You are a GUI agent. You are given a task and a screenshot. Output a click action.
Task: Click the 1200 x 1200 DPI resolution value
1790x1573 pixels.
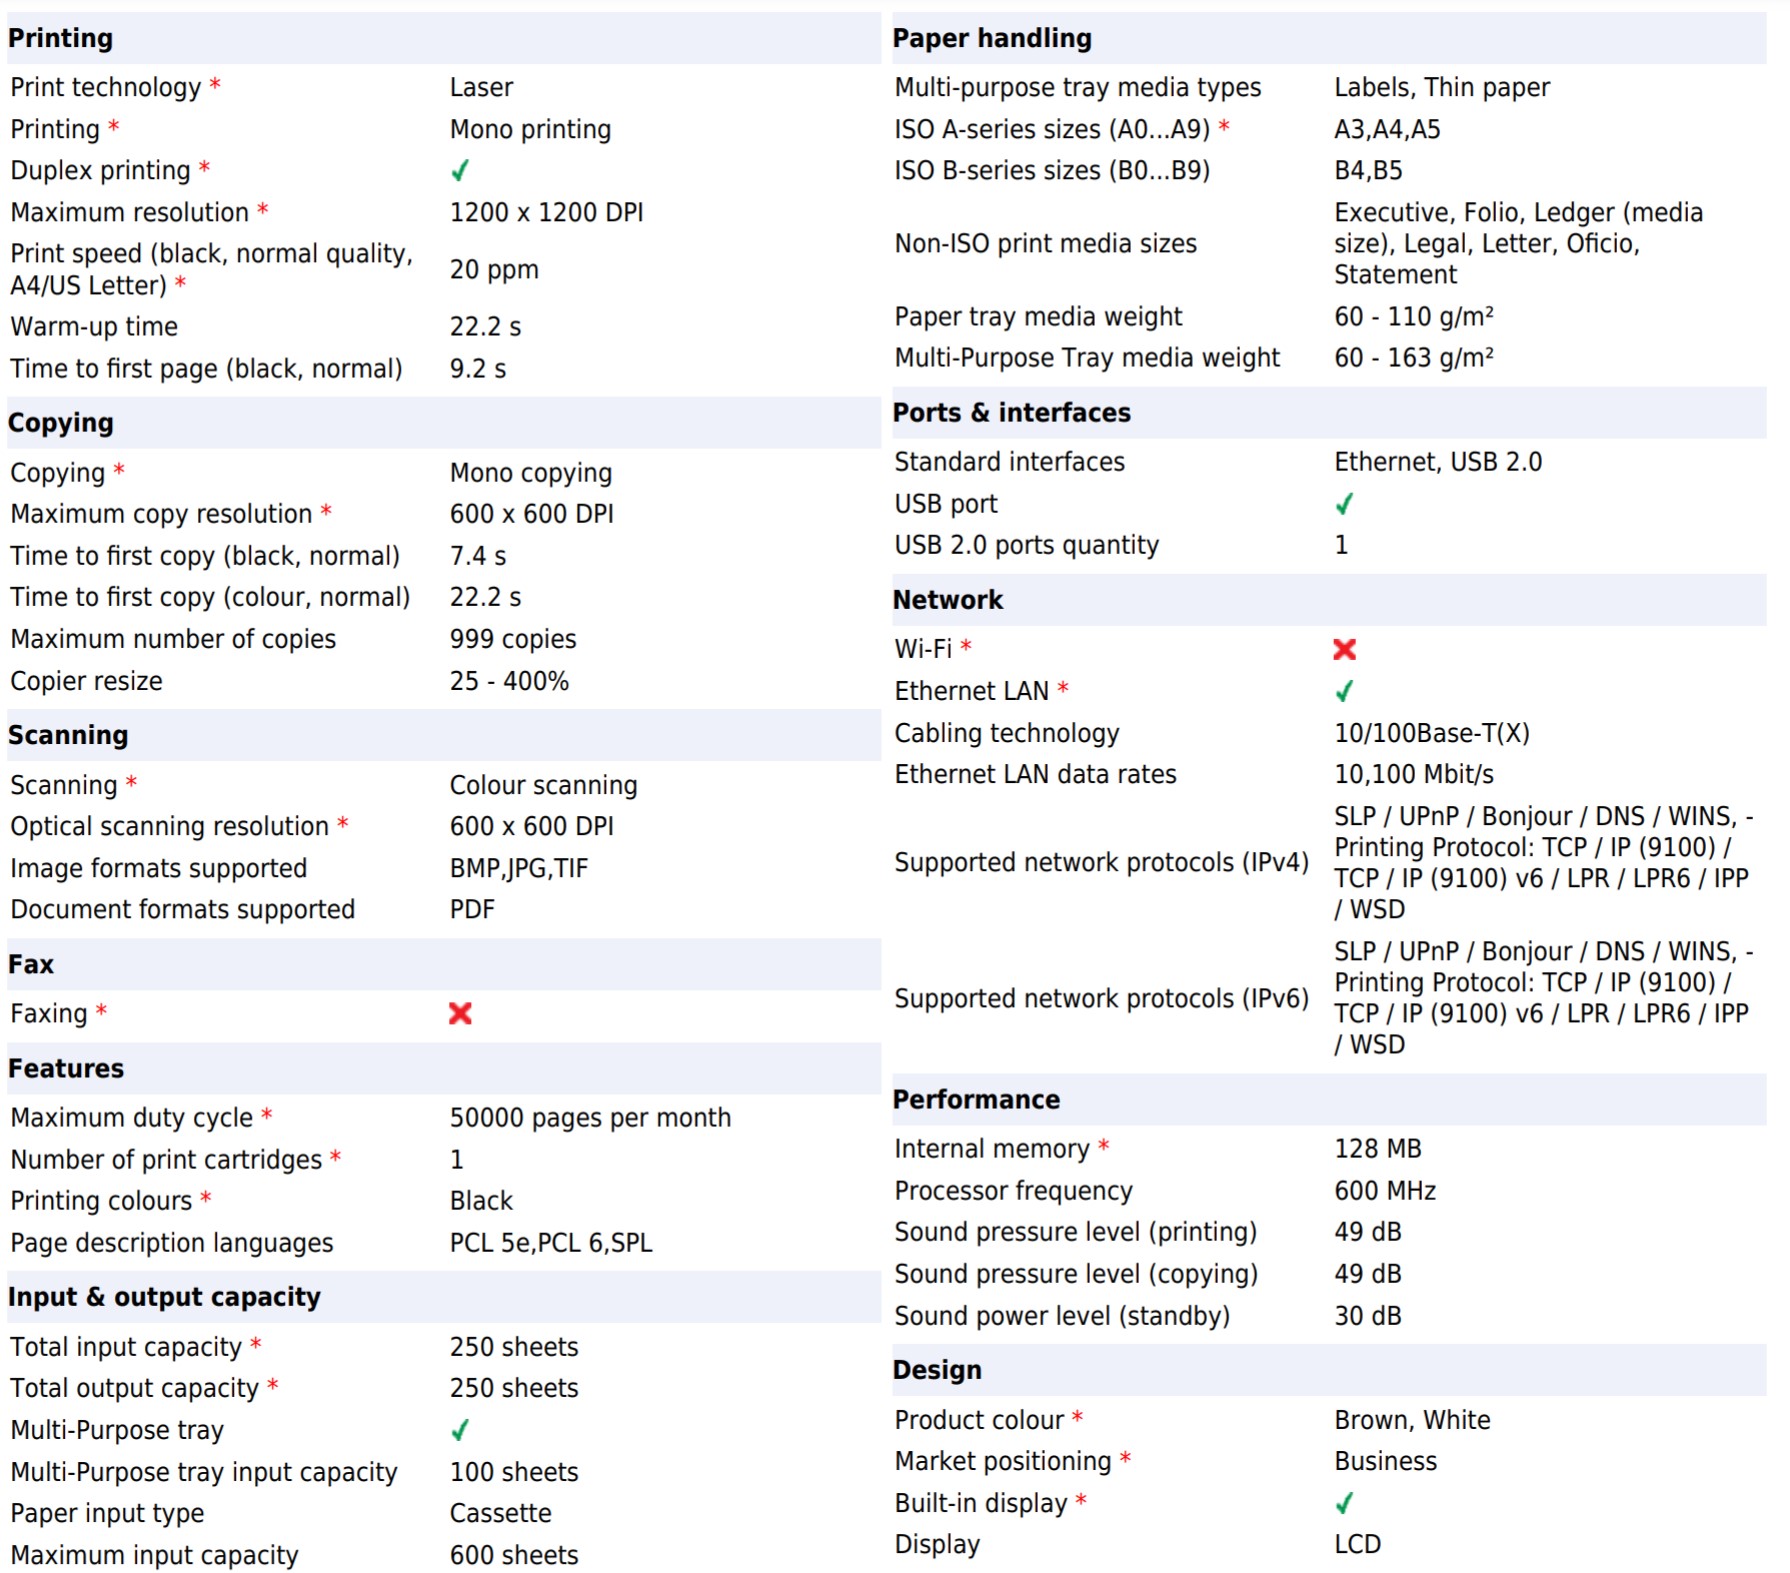tap(546, 212)
